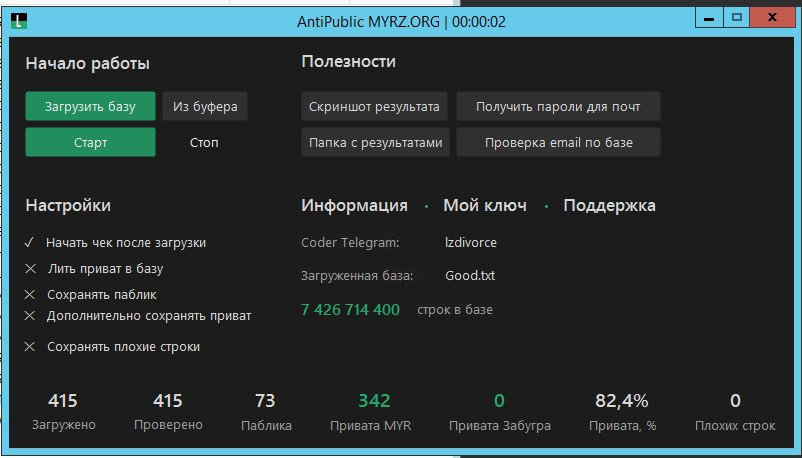This screenshot has height=458, width=802.
Task: Enable Сохранять плохие строки option
Action: click(x=30, y=346)
